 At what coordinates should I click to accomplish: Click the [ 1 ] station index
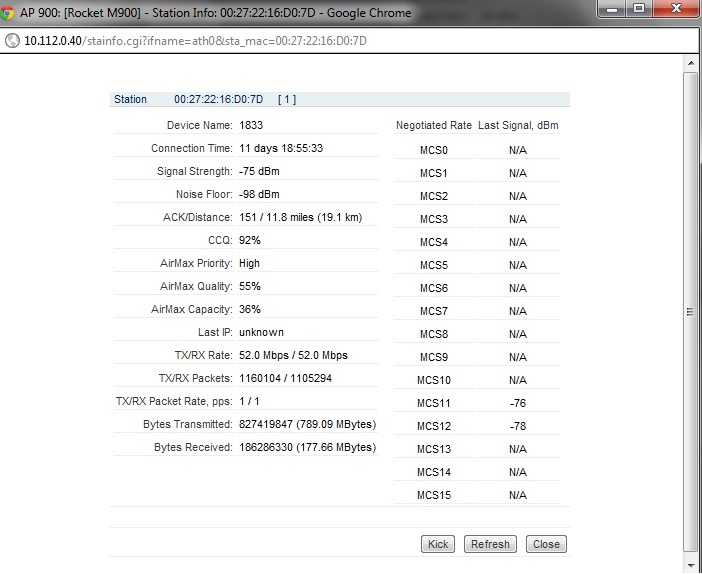pyautogui.click(x=287, y=99)
